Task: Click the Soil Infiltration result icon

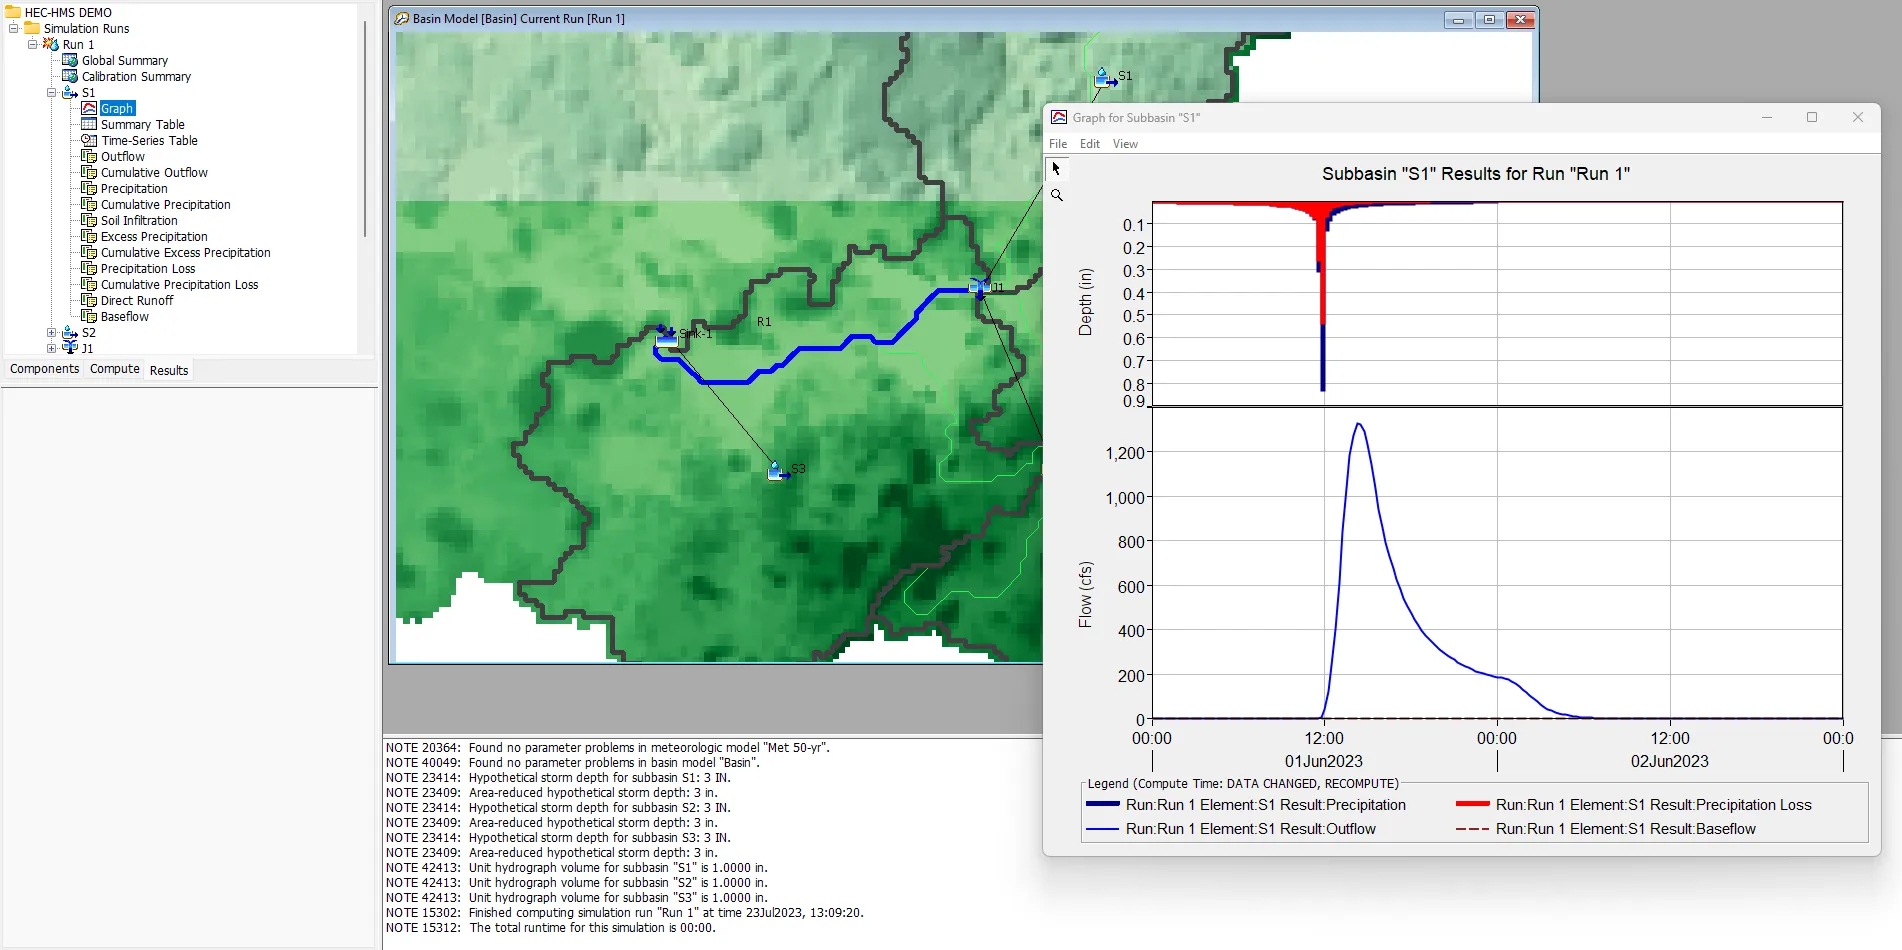Action: pyautogui.click(x=89, y=220)
